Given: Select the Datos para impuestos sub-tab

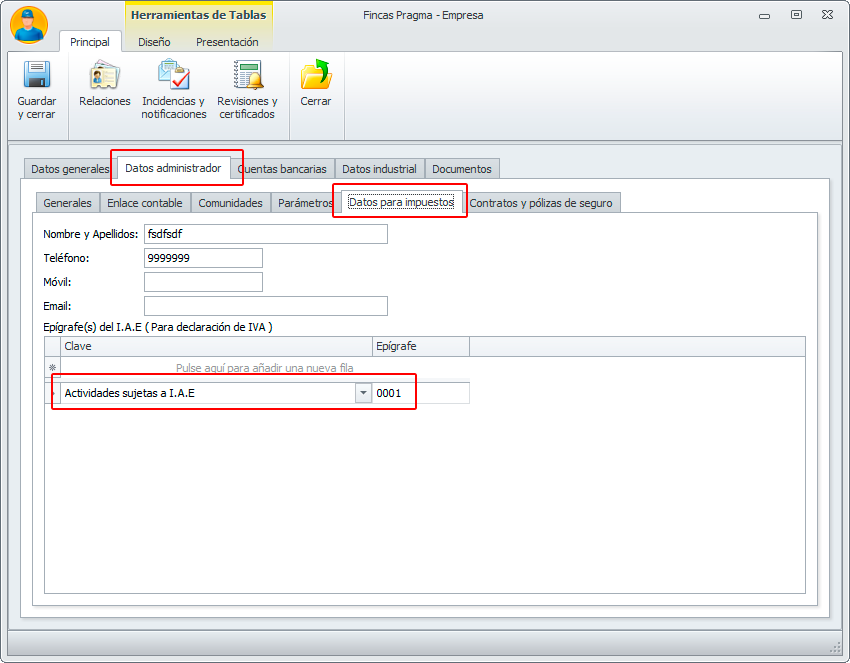Looking at the screenshot, I should tap(401, 202).
